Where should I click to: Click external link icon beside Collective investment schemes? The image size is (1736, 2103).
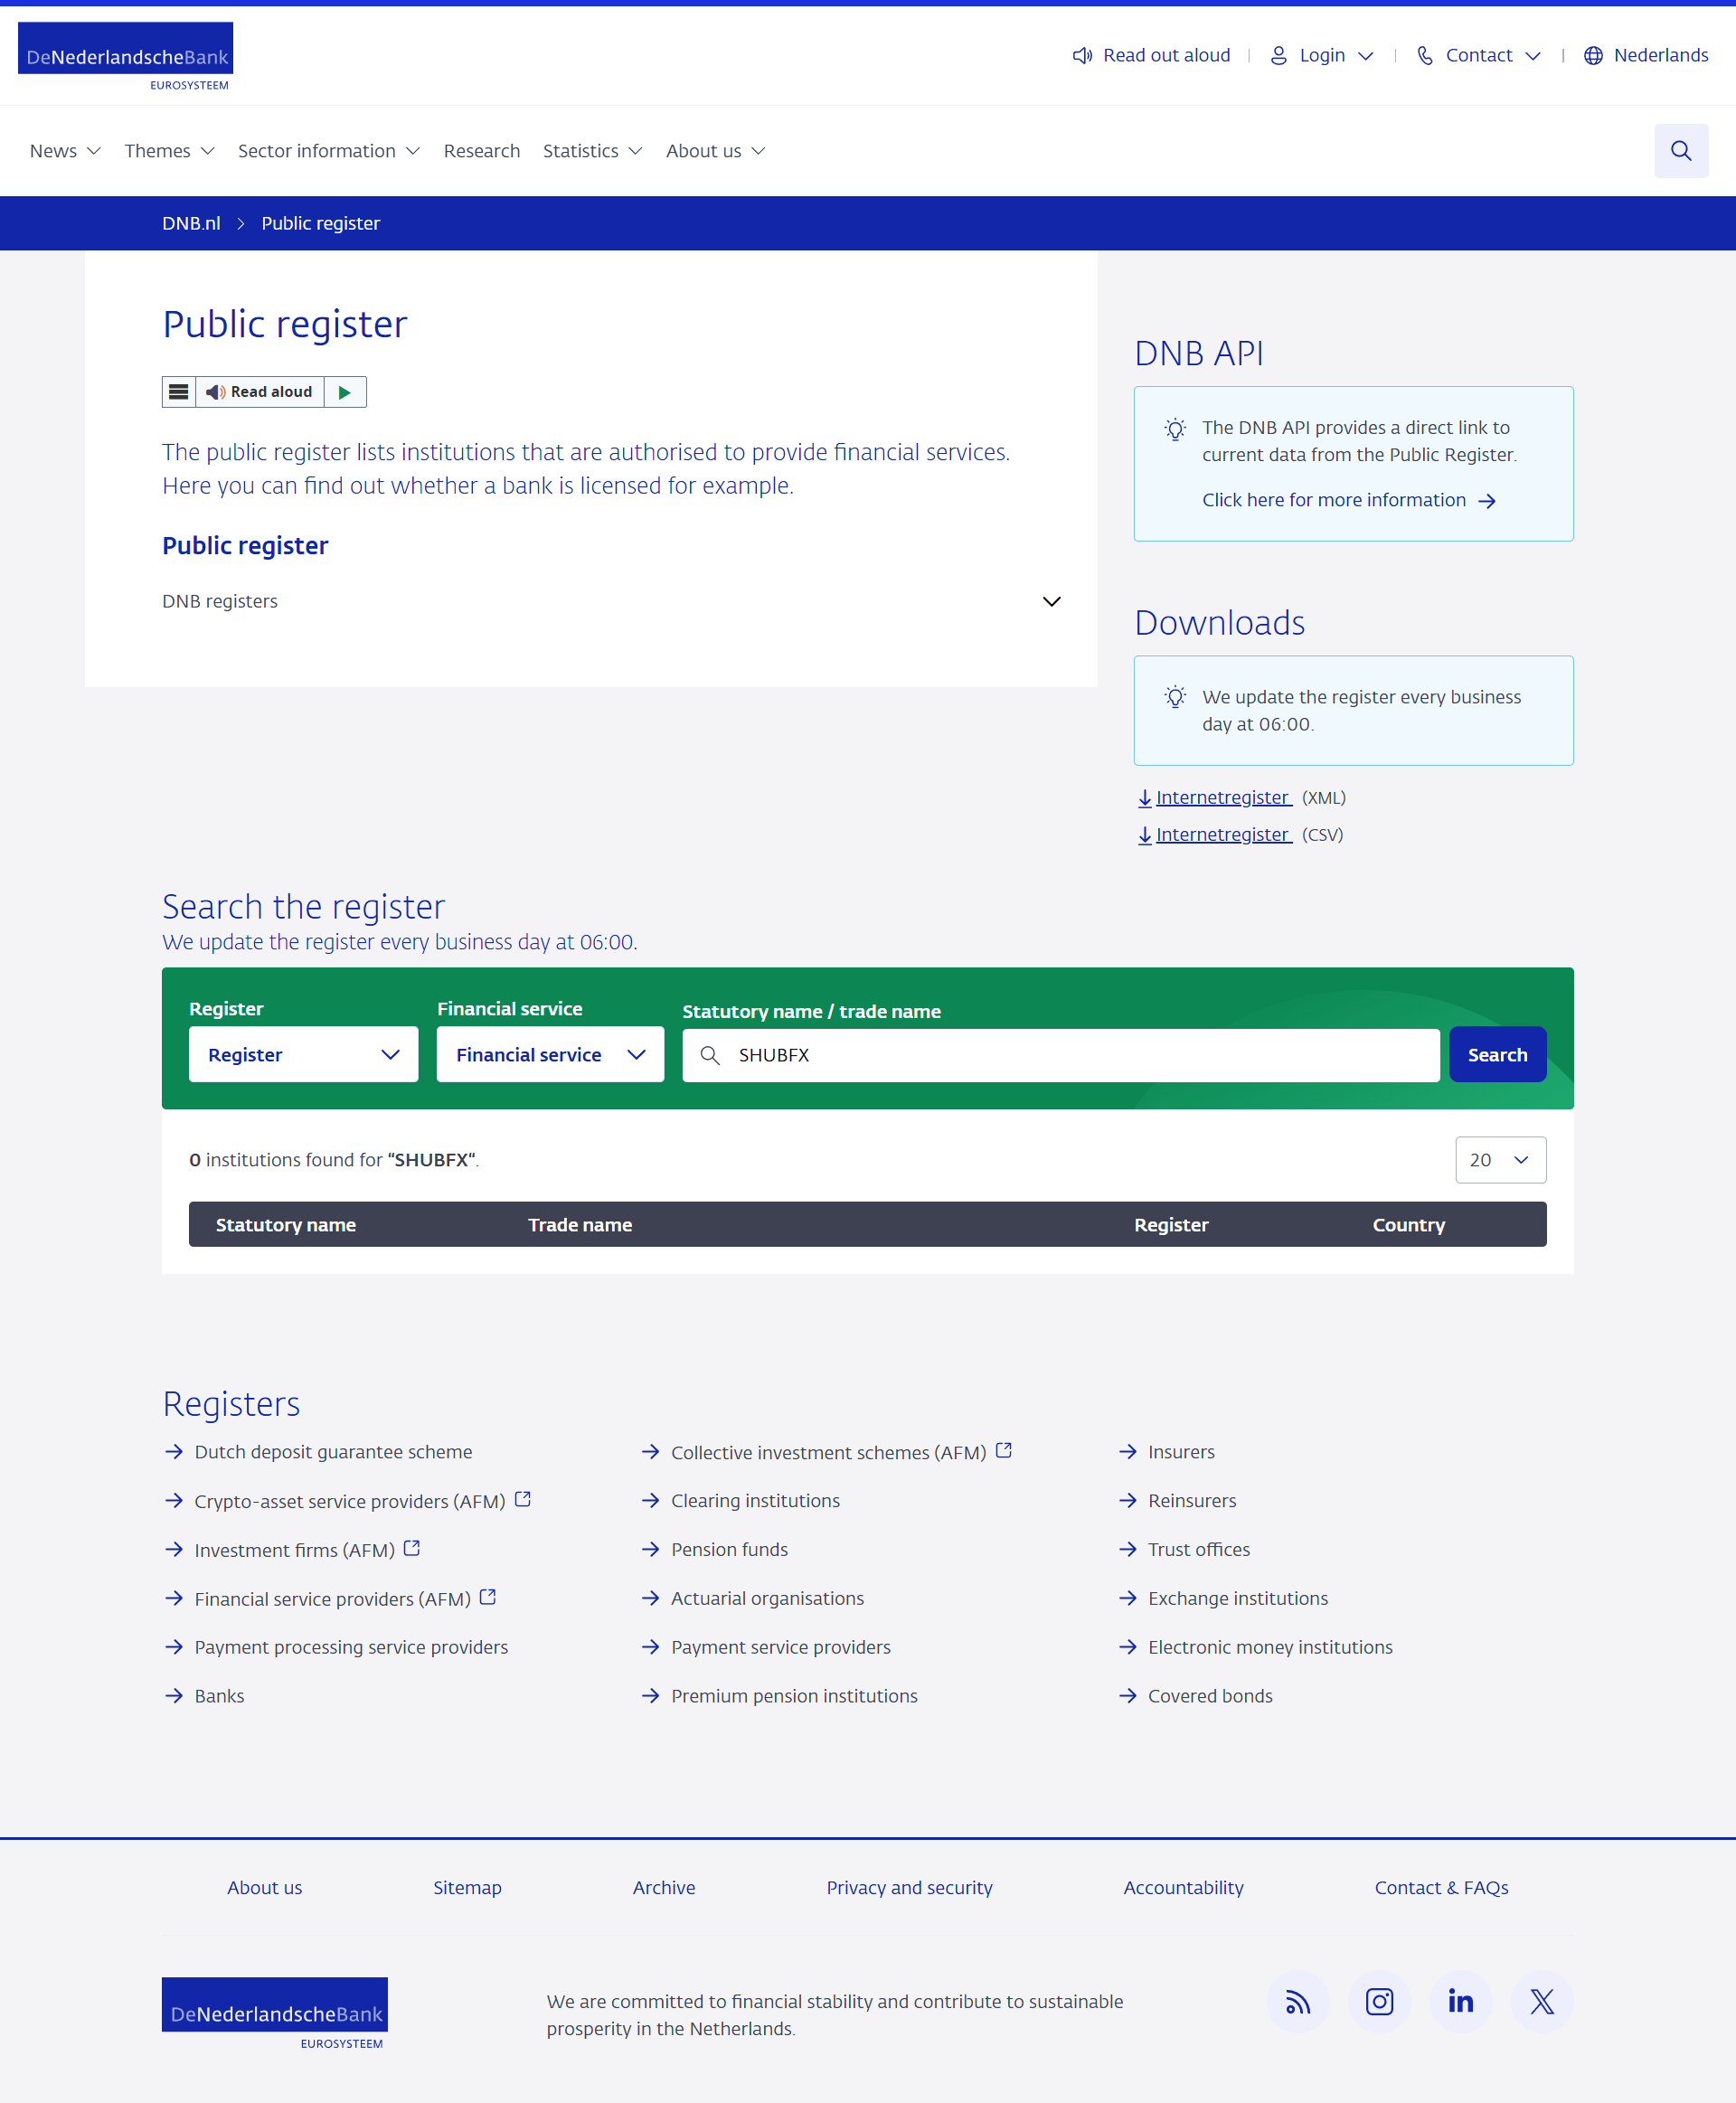coord(1003,1450)
